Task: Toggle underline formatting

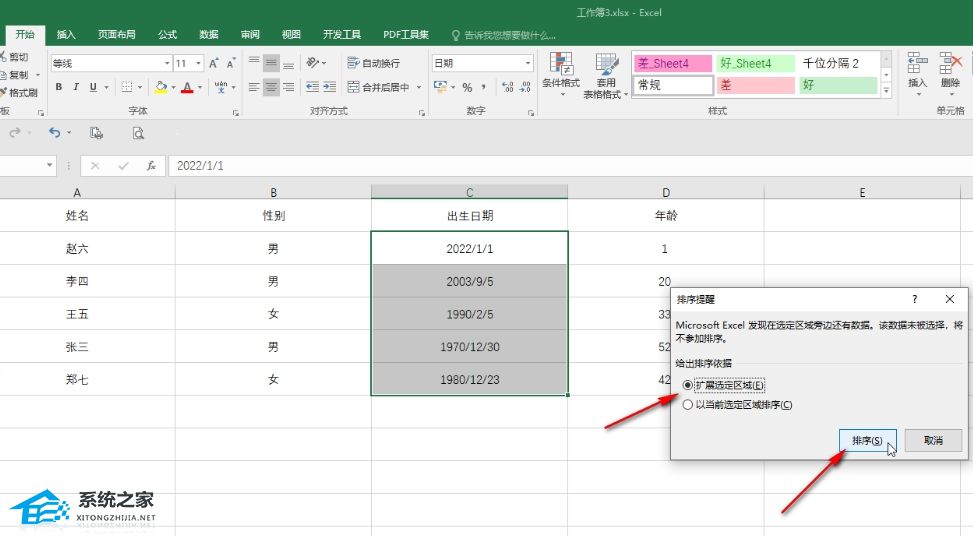Action: click(x=93, y=87)
